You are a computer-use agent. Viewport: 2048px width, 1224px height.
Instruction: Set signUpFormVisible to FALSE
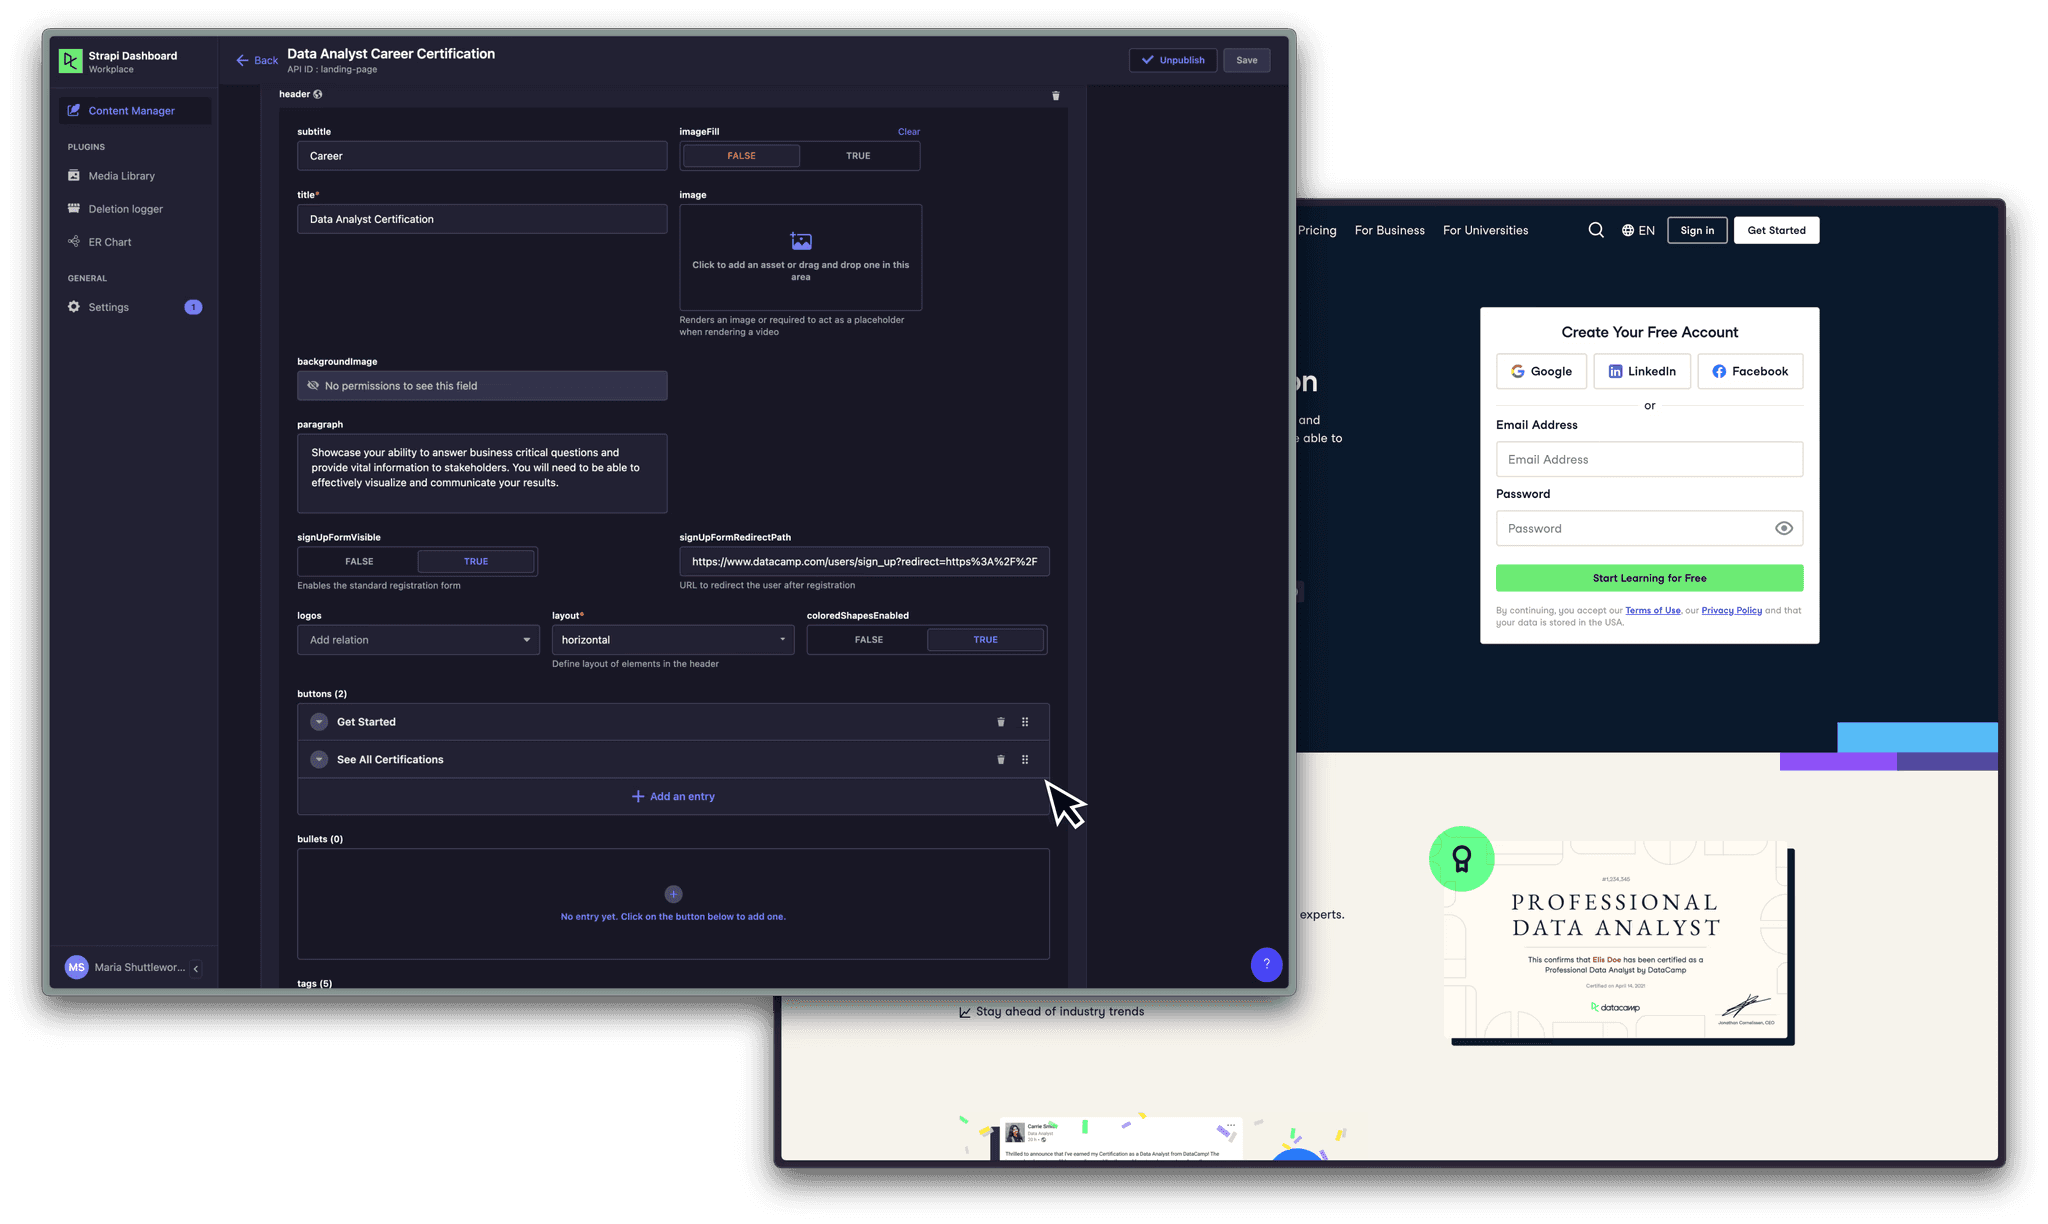click(359, 562)
